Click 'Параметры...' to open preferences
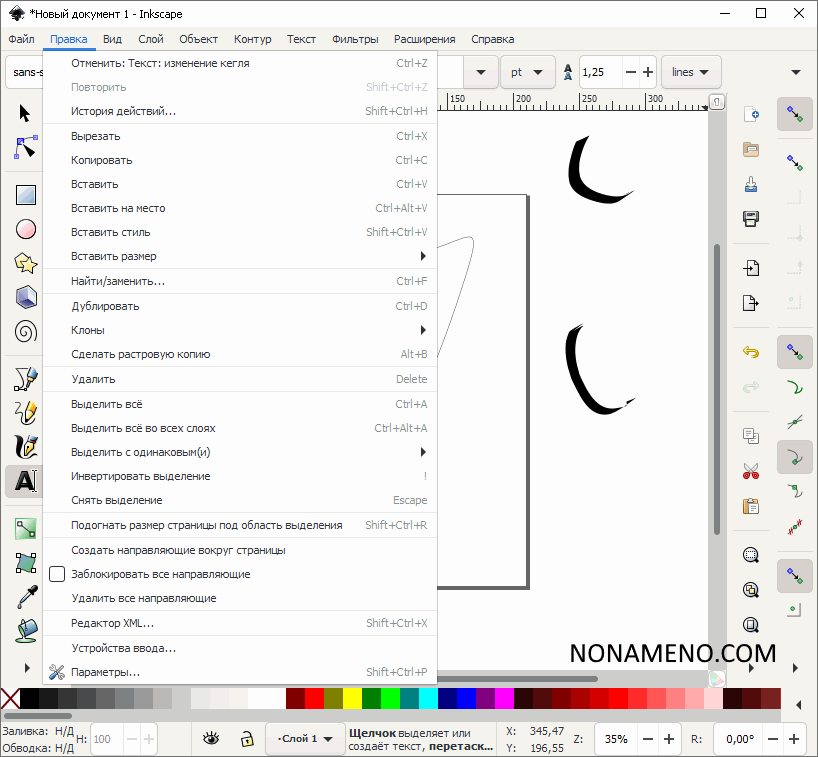Image resolution: width=818 pixels, height=757 pixels. (106, 672)
